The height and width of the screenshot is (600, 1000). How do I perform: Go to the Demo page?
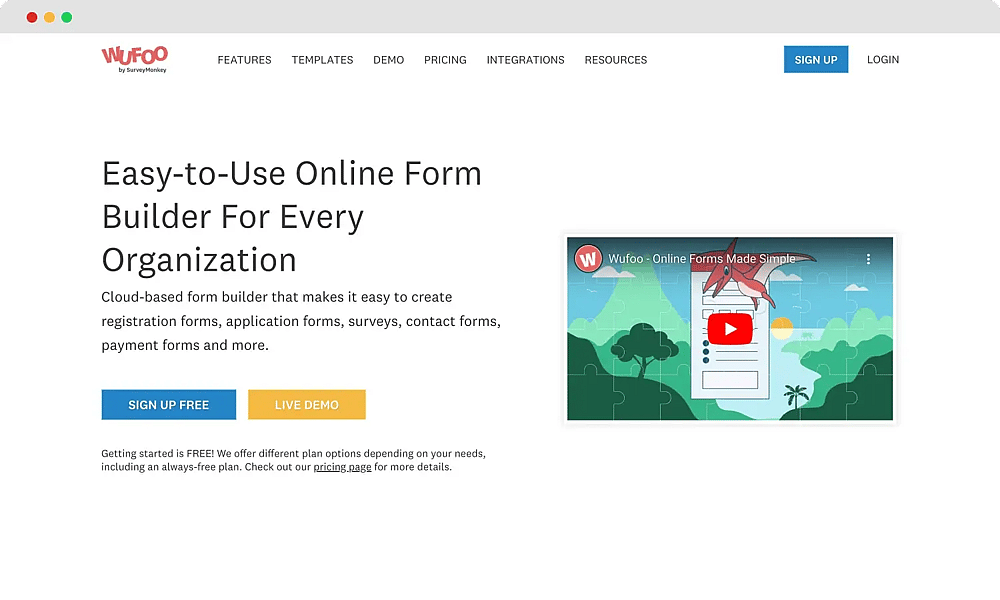pyautogui.click(x=388, y=60)
